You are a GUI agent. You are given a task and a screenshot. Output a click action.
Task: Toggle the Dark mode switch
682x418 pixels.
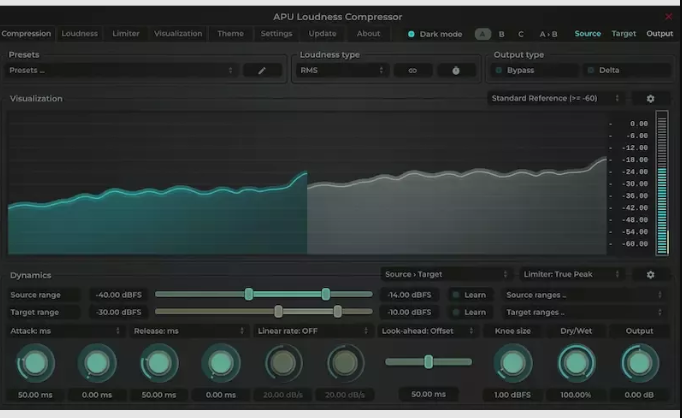point(411,34)
